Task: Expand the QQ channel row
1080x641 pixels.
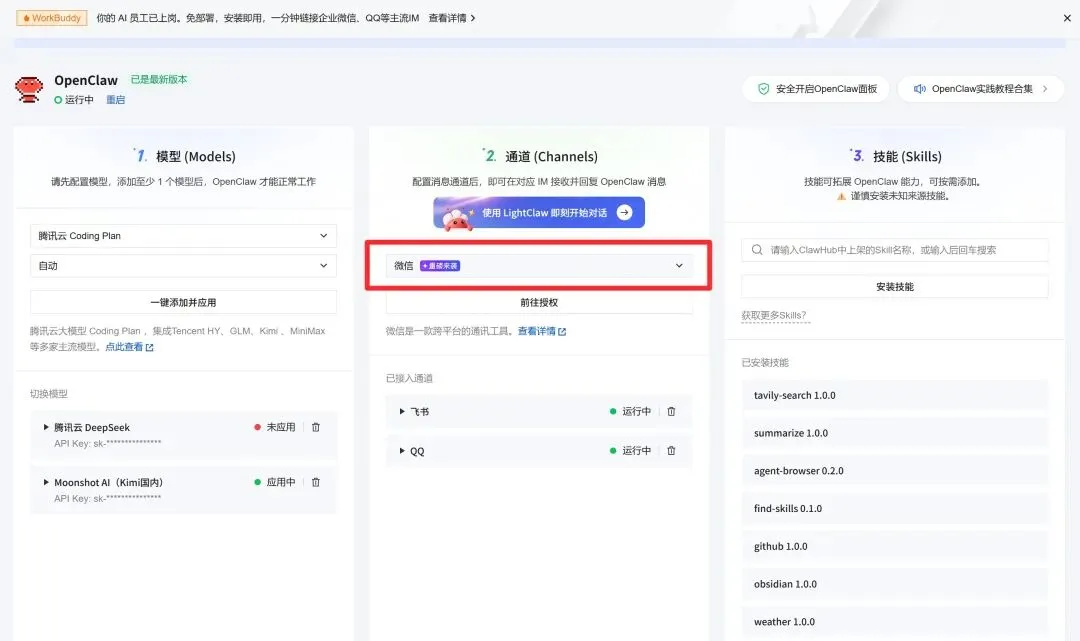Action: point(402,451)
